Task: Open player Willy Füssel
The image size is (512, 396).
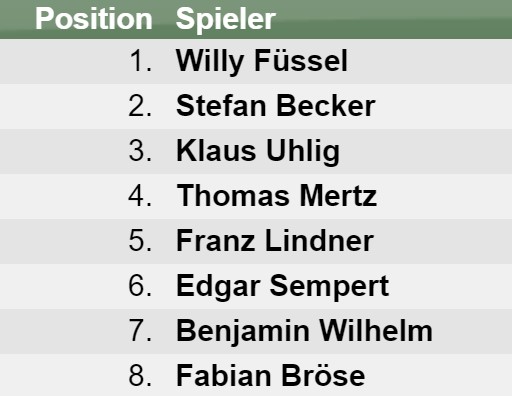Action: pyautogui.click(x=262, y=61)
